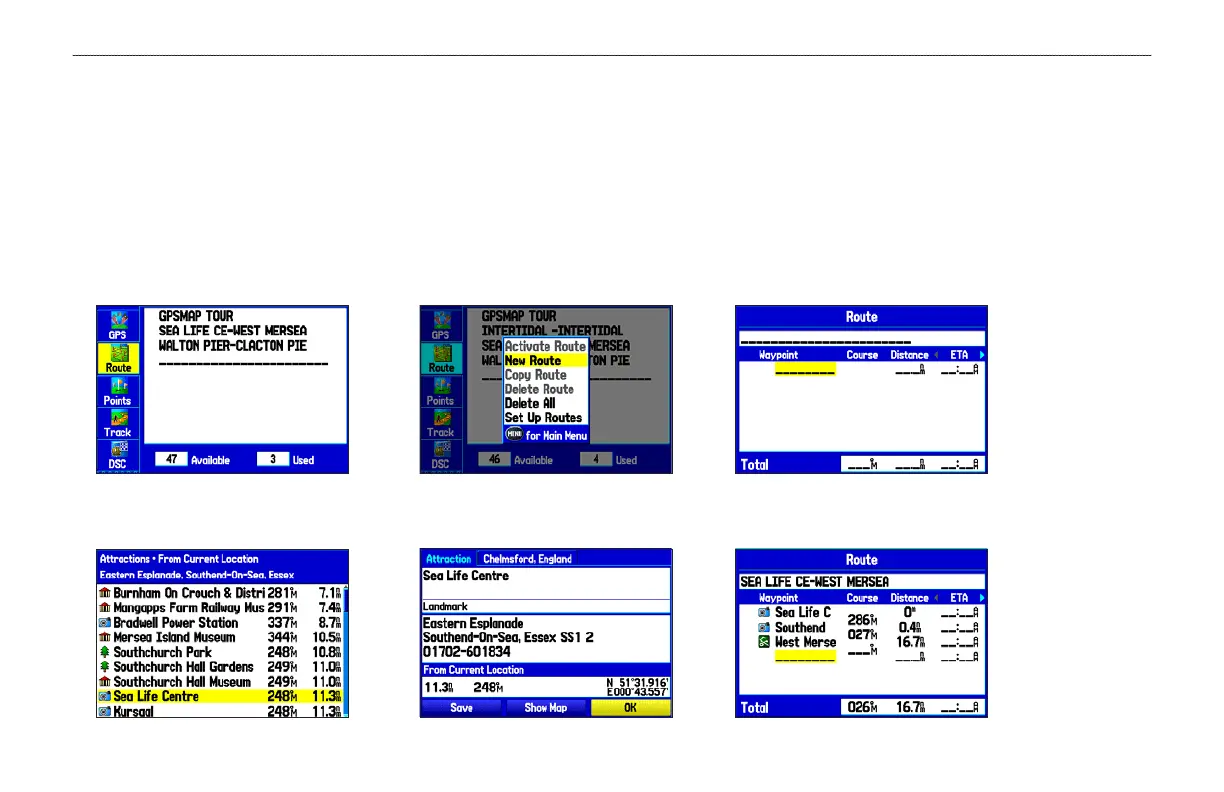This screenshot has width=1224, height=792.
Task: Click camera icon beside Sea Life C waypoint
Action: point(764,612)
